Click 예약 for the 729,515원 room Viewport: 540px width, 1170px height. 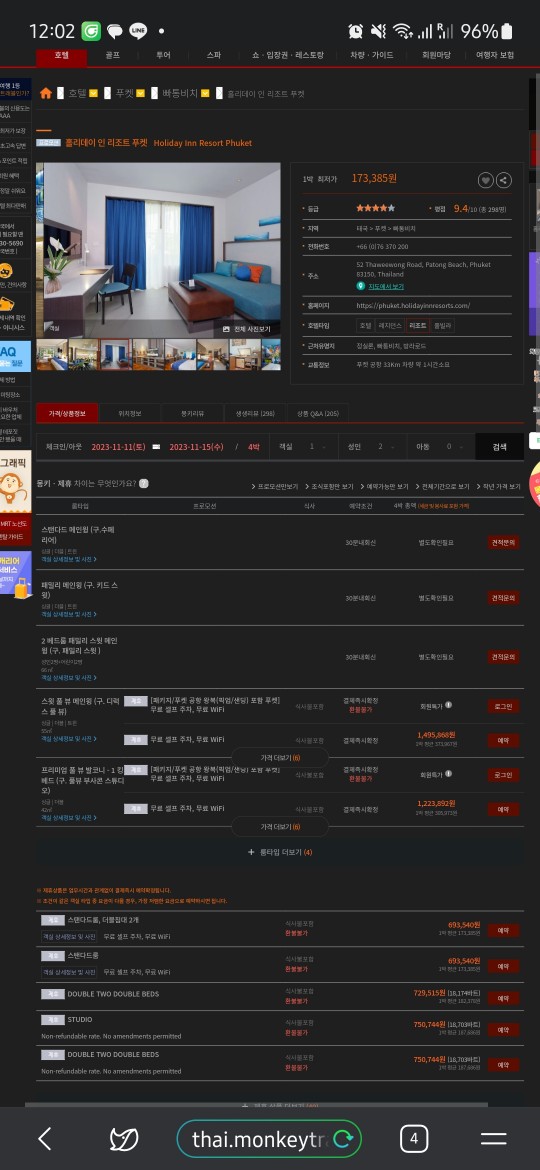point(503,998)
